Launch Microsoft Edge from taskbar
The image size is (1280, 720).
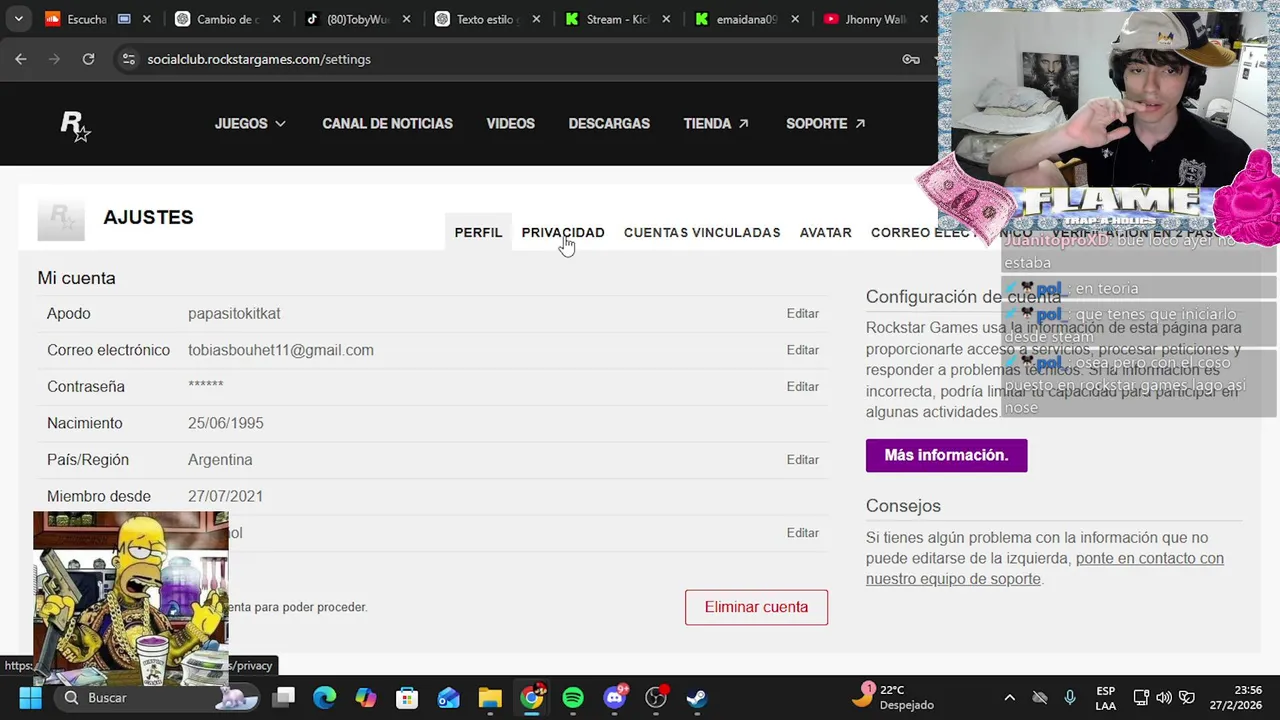(324, 698)
